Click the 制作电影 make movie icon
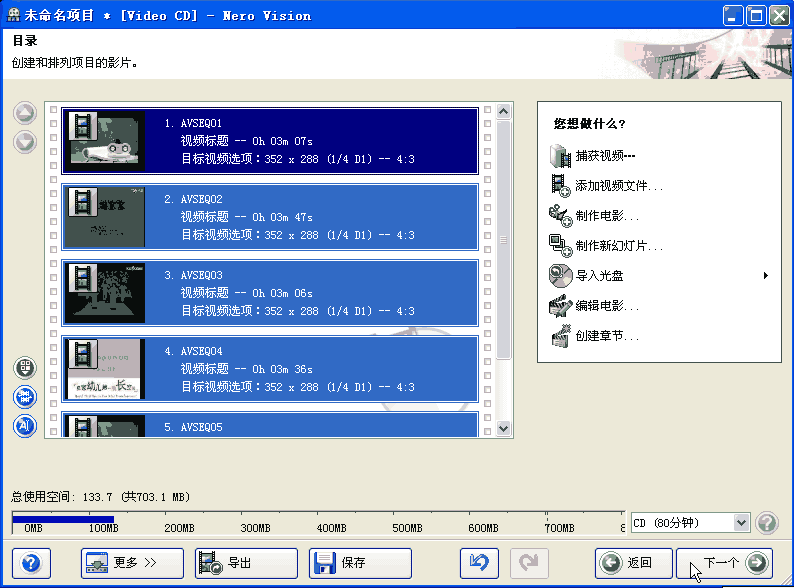 (560, 215)
